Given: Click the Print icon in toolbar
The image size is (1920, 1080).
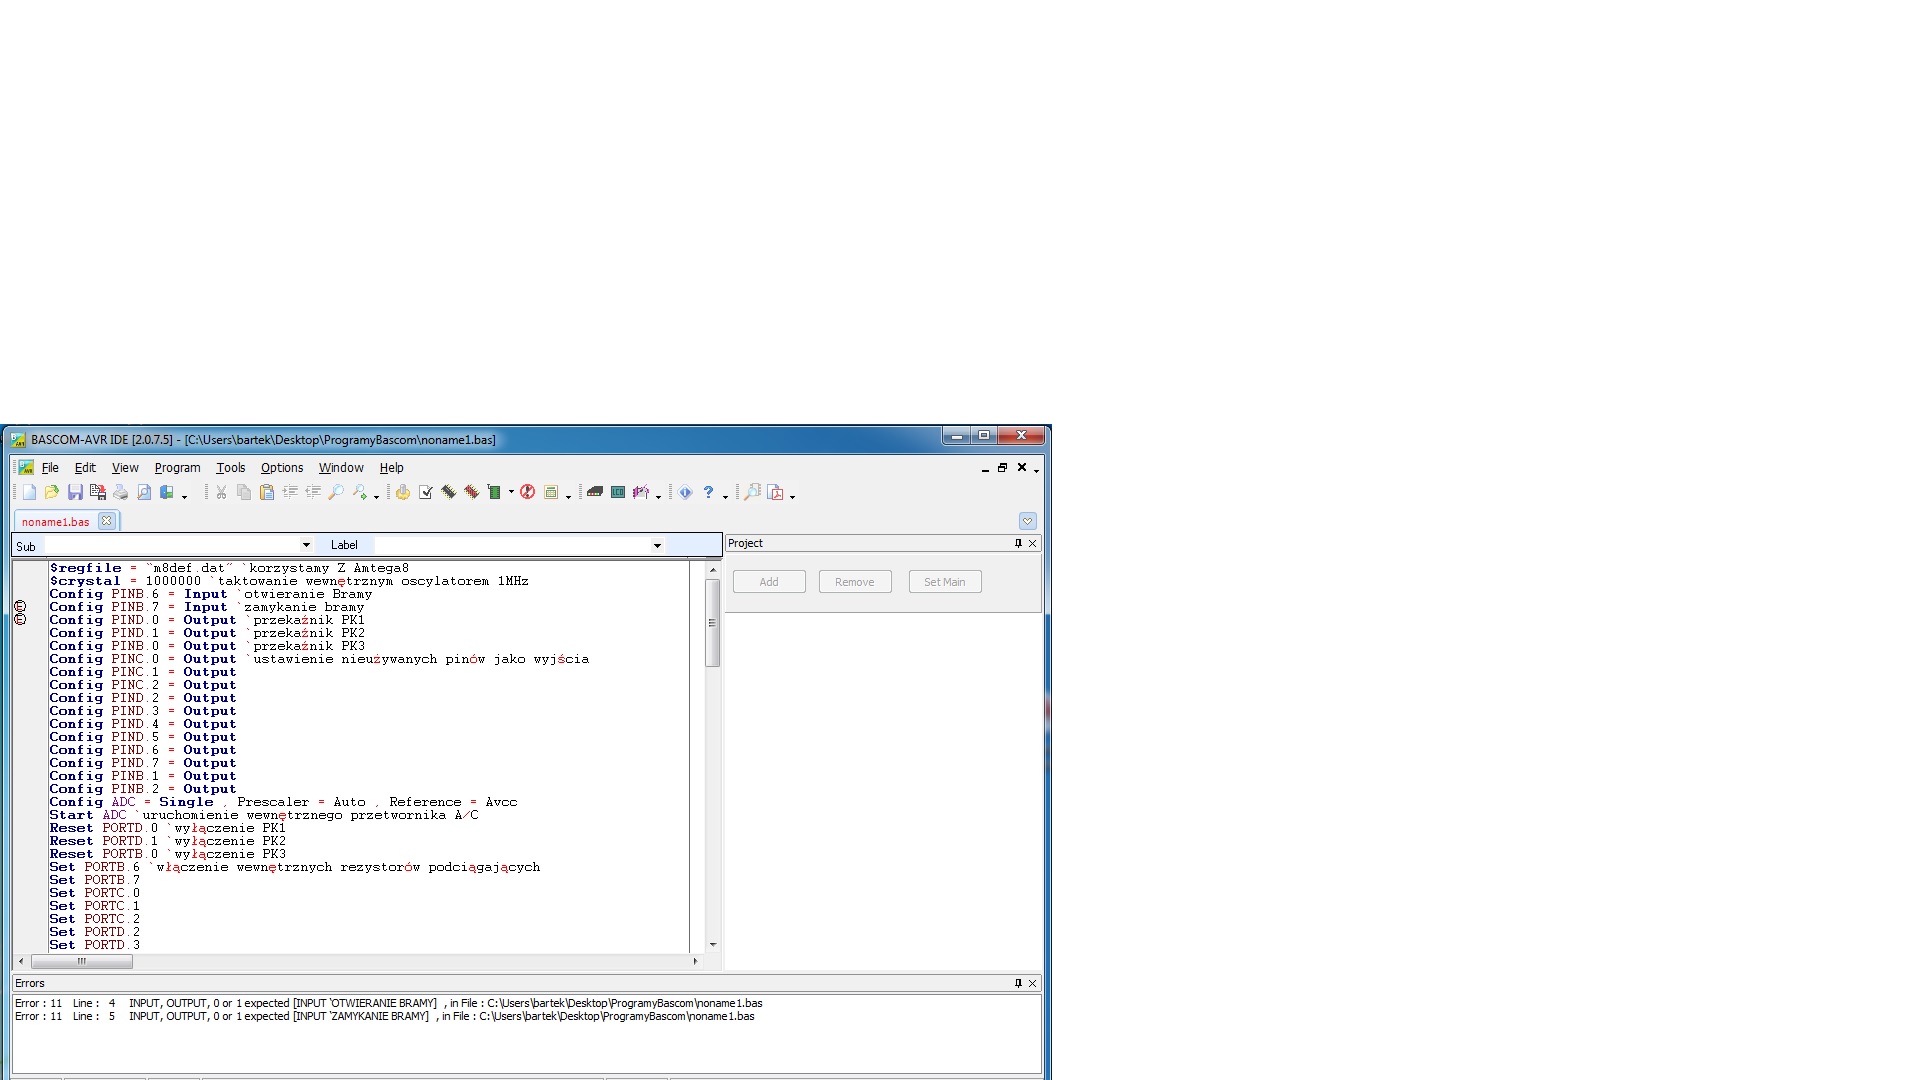Looking at the screenshot, I should [x=121, y=492].
